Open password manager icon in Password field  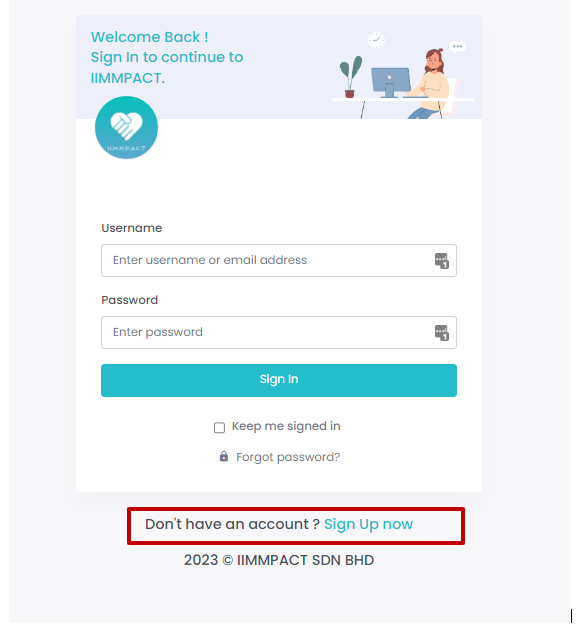442,333
